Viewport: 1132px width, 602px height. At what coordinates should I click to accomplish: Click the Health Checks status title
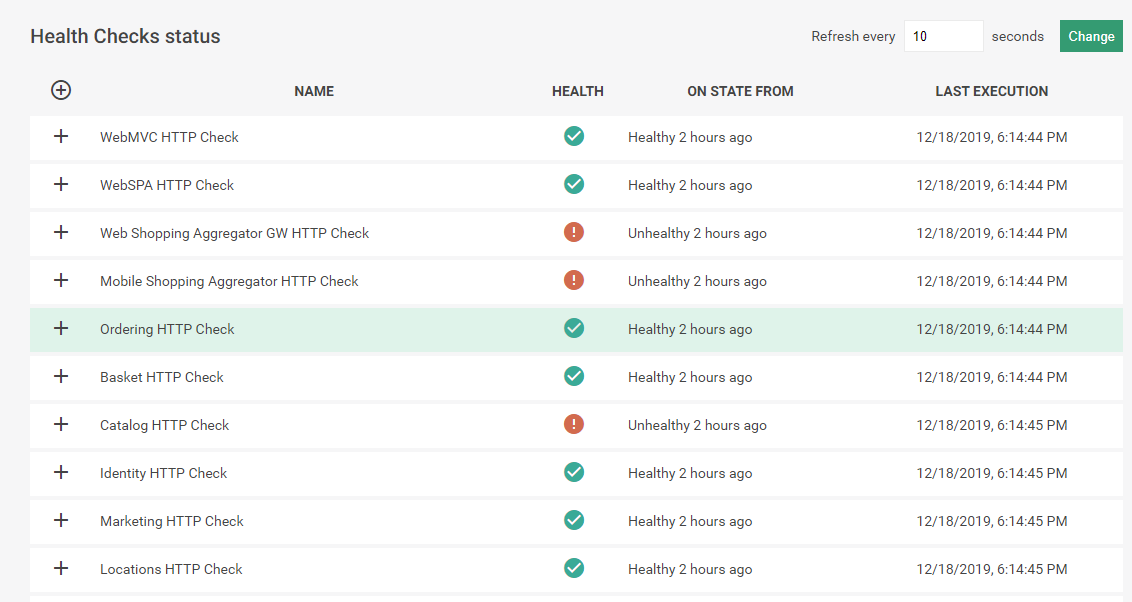point(125,36)
